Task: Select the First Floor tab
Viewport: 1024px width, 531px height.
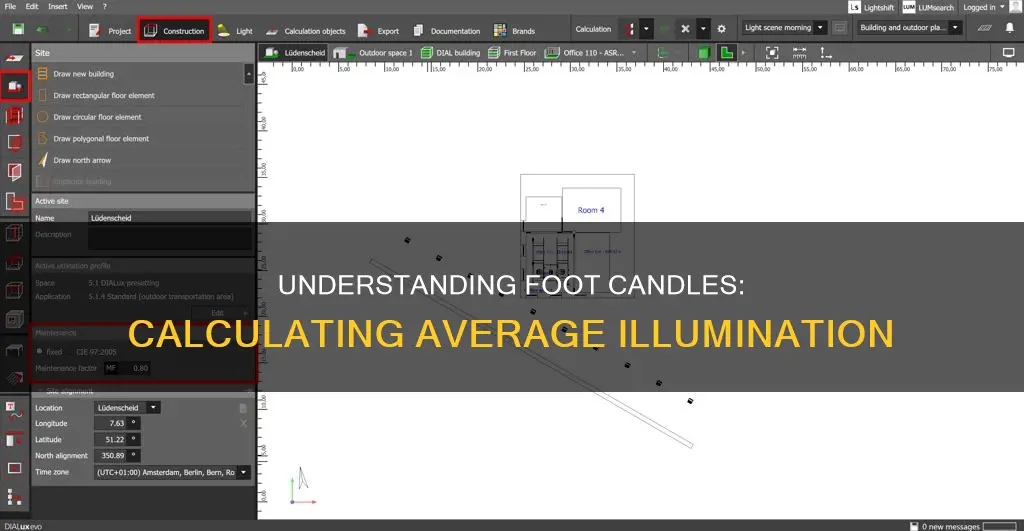Action: coord(511,53)
